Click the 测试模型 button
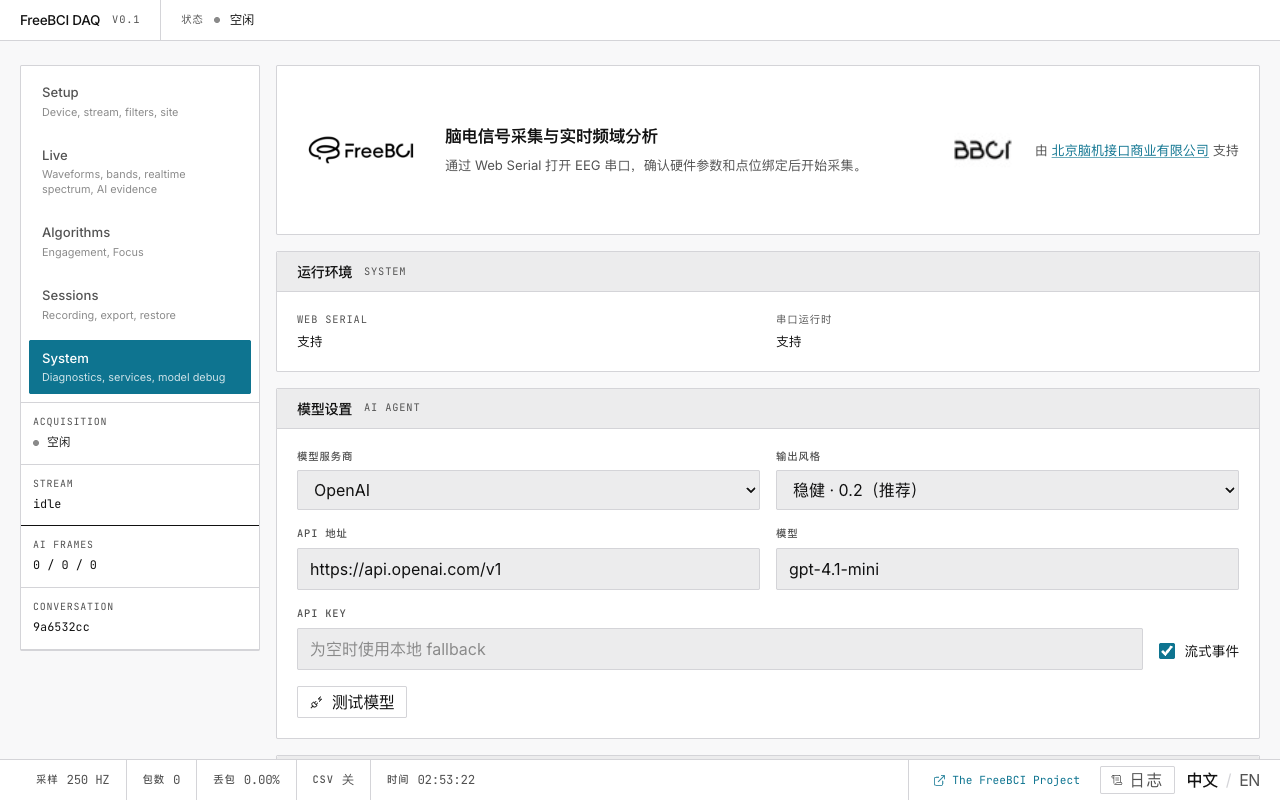 pyautogui.click(x=352, y=702)
